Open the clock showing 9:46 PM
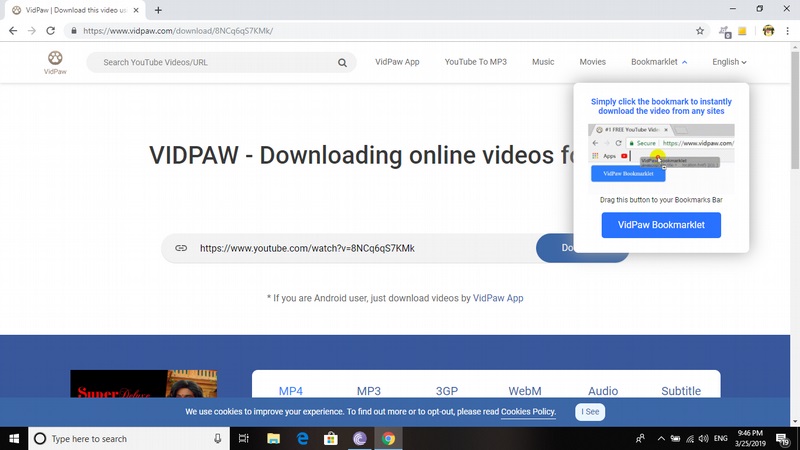Viewport: 800px width, 450px height. point(751,439)
